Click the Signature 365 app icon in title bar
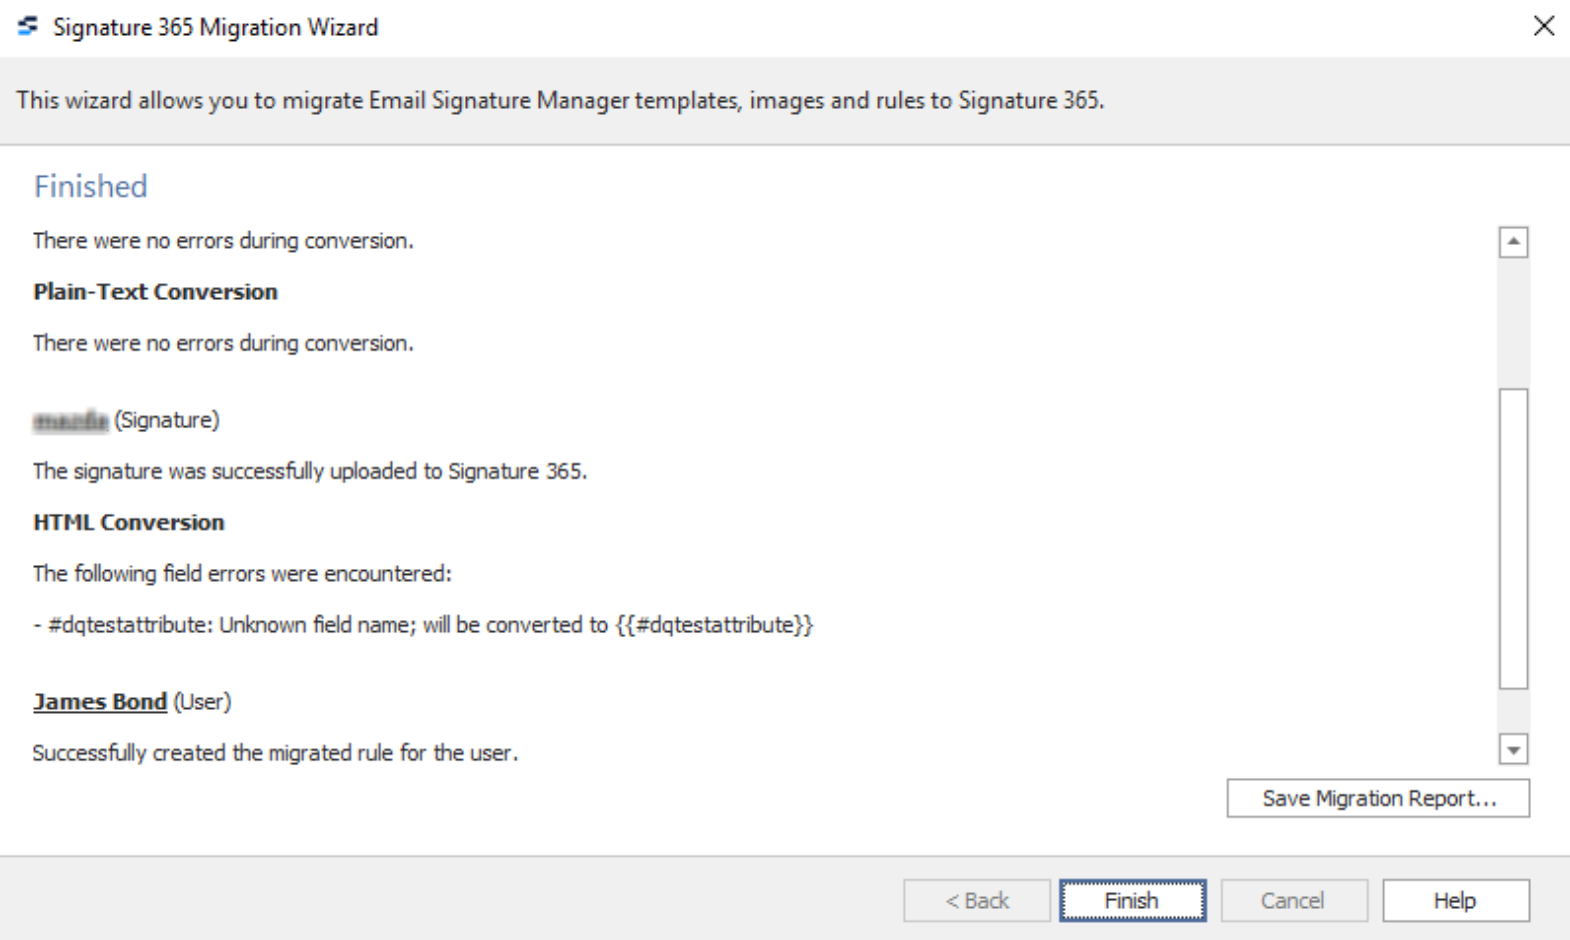 (28, 26)
